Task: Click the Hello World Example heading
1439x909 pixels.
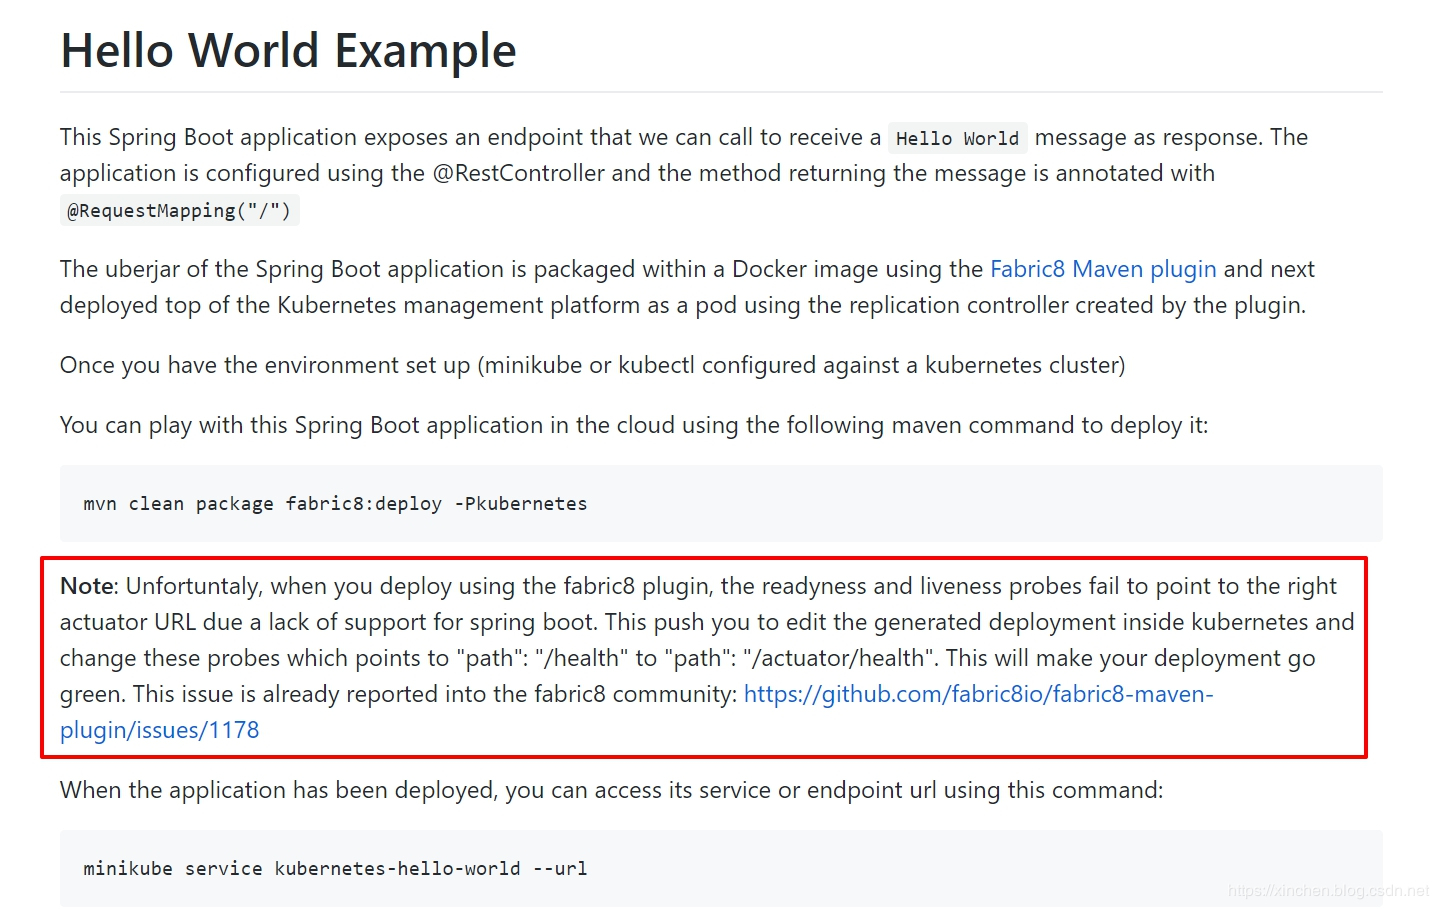Action: tap(288, 51)
